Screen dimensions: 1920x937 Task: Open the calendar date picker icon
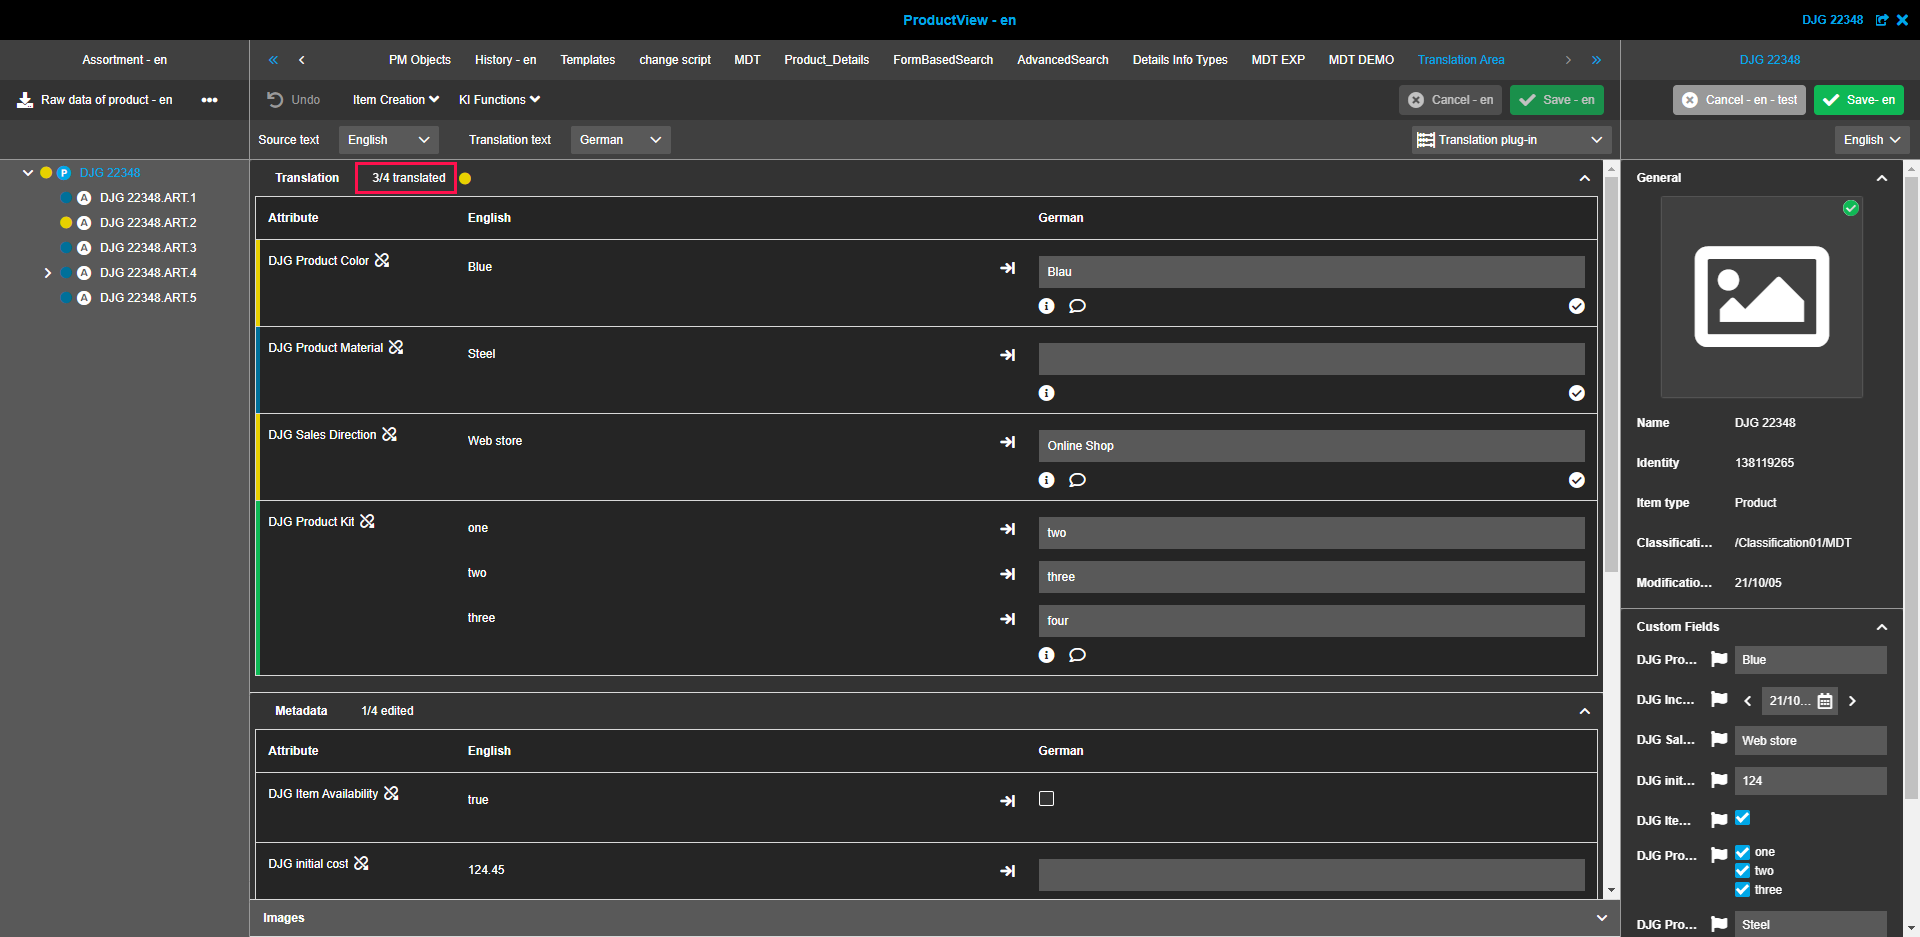point(1825,701)
